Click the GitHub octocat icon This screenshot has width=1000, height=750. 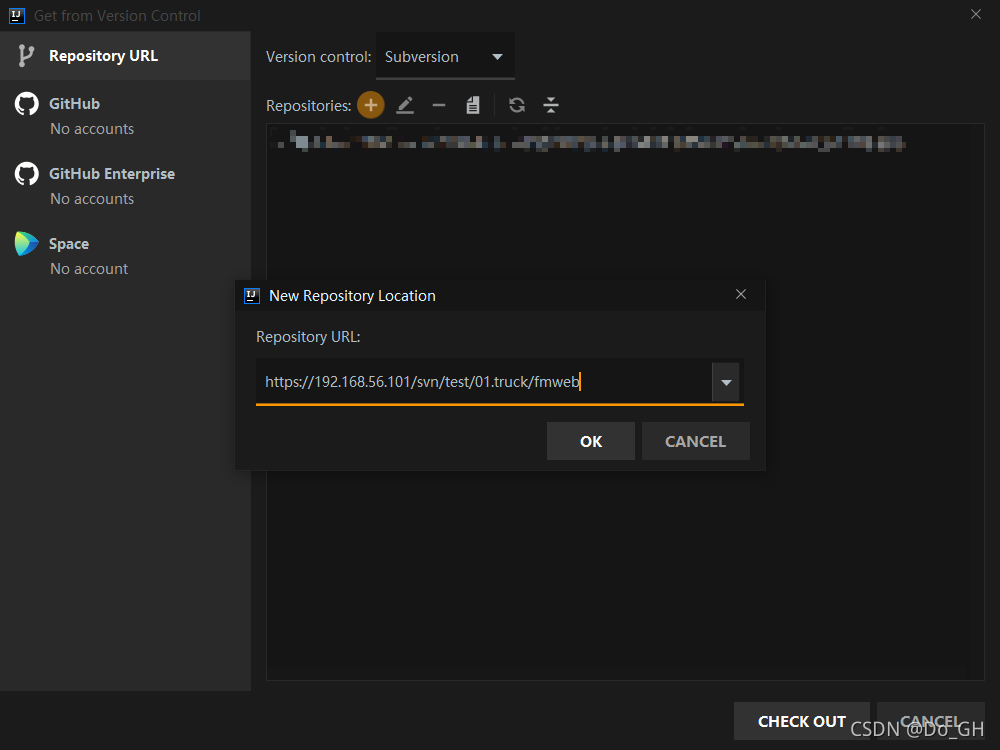click(x=27, y=104)
